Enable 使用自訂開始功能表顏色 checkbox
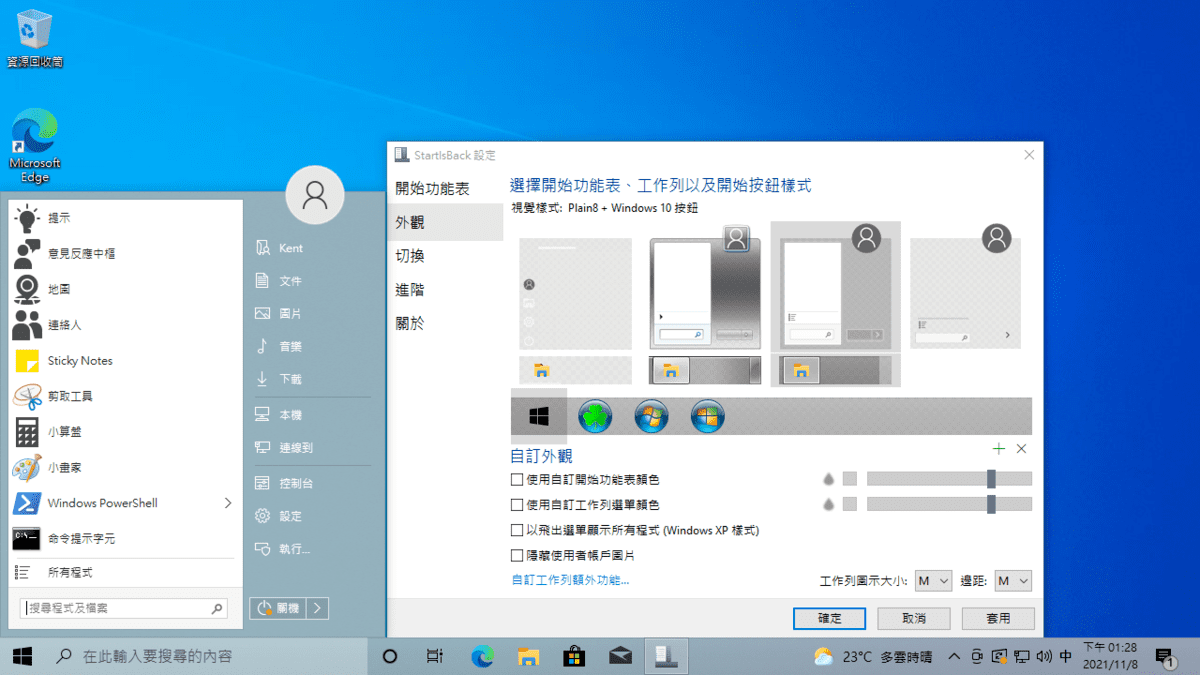Image resolution: width=1200 pixels, height=675 pixels. tap(517, 480)
